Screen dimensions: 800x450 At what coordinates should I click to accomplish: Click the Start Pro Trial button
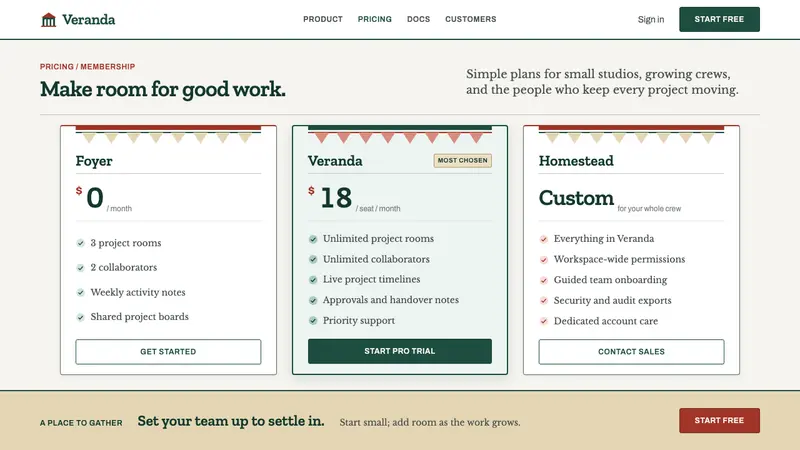click(399, 351)
